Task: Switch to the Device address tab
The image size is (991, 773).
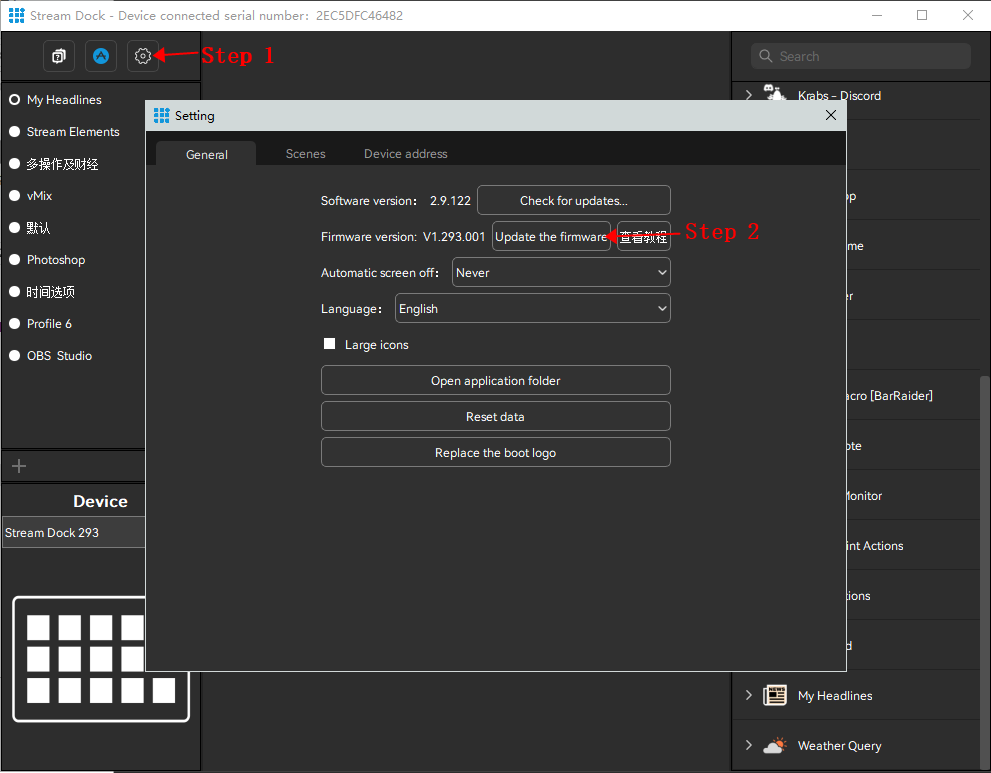Action: (406, 154)
